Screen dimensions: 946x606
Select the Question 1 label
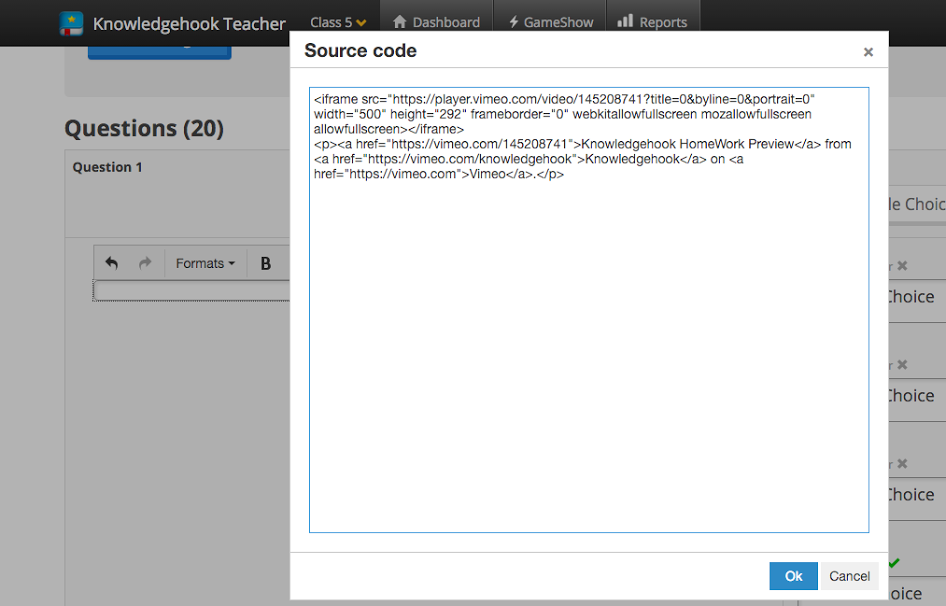[x=107, y=167]
